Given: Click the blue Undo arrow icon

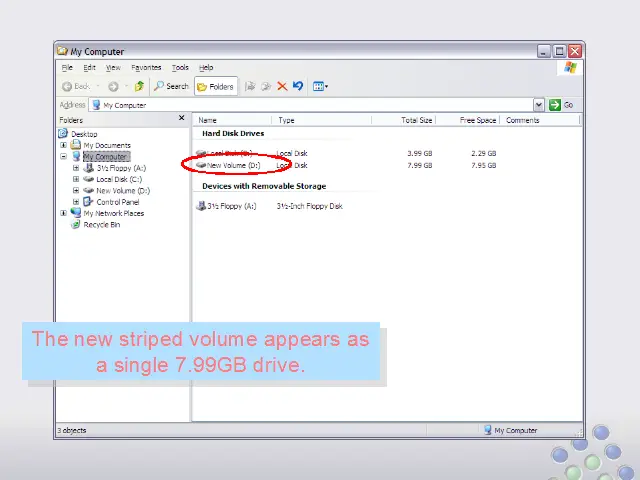Looking at the screenshot, I should click(x=298, y=86).
